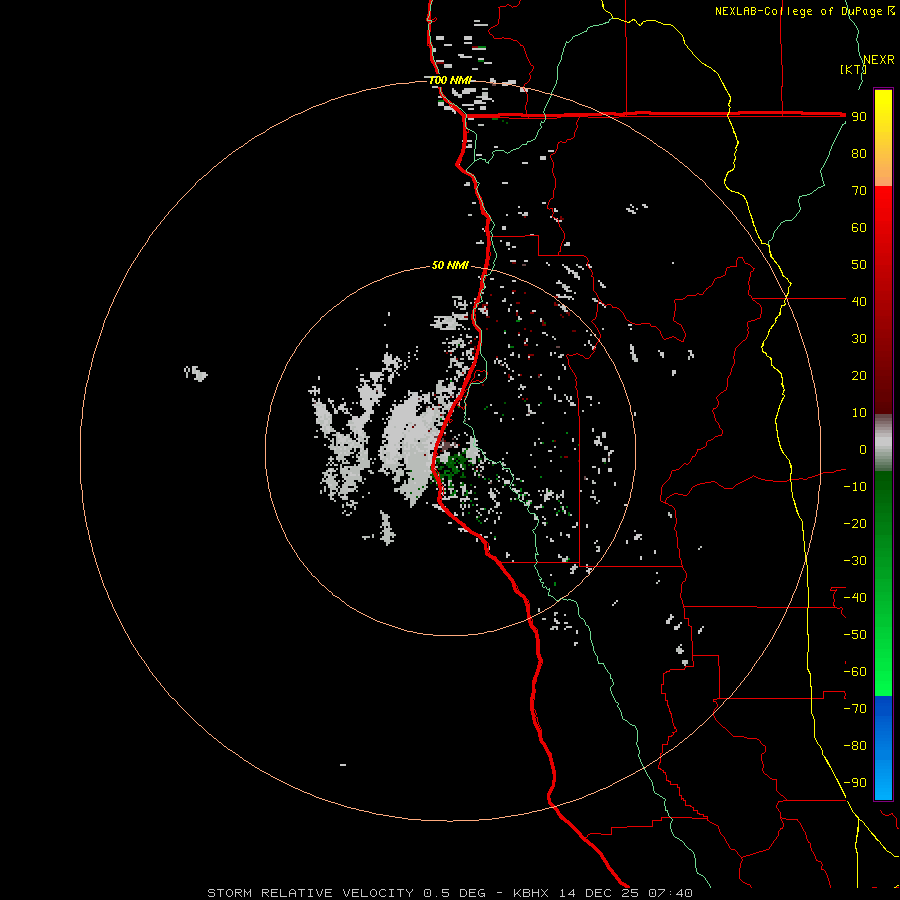Click the -70 scale value
The image size is (900, 900).
(x=855, y=709)
